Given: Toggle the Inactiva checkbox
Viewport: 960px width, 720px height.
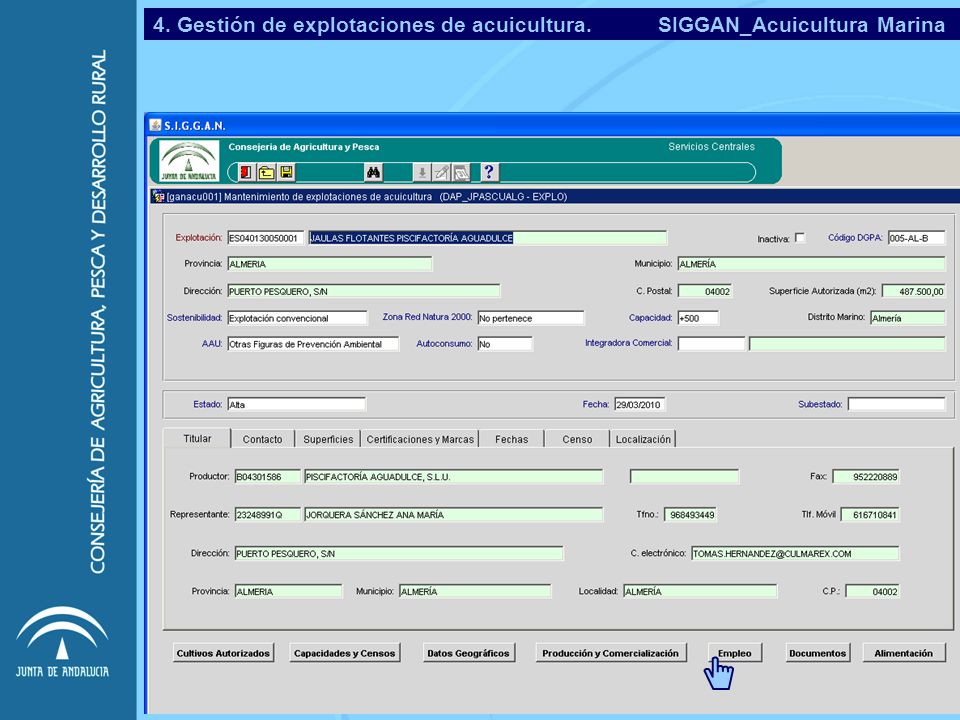Looking at the screenshot, I should [800, 238].
